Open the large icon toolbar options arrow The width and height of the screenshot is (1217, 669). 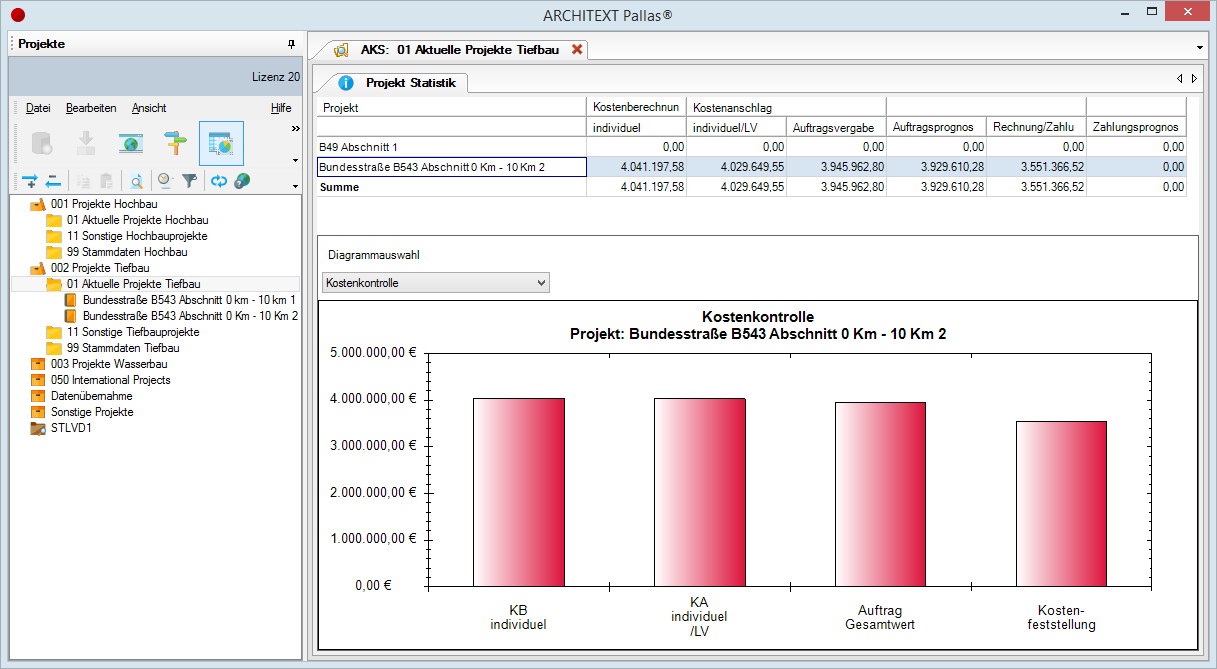(x=295, y=160)
